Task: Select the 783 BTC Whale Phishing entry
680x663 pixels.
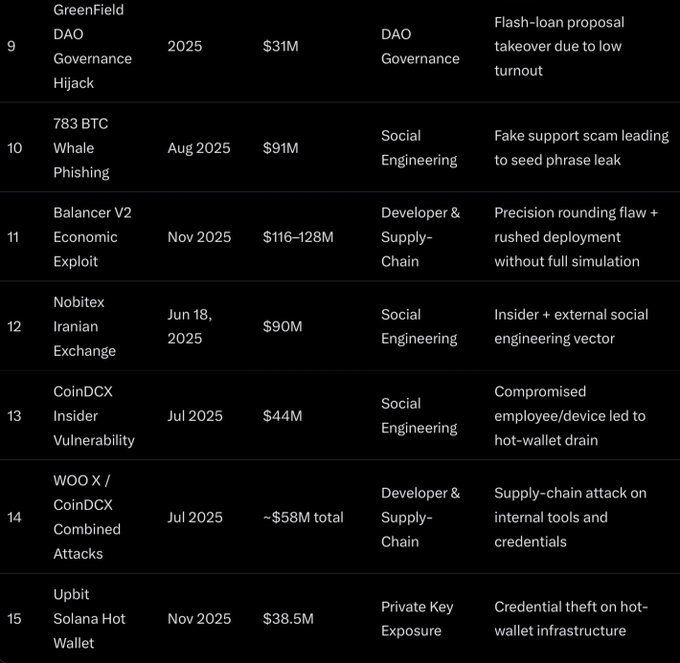Action: pyautogui.click(x=82, y=148)
